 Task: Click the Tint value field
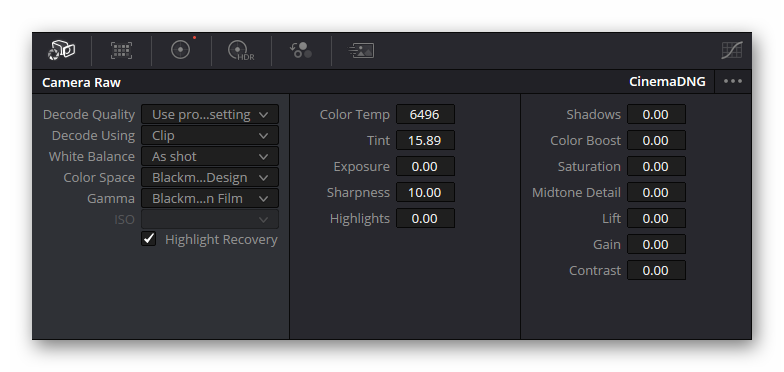[426, 140]
